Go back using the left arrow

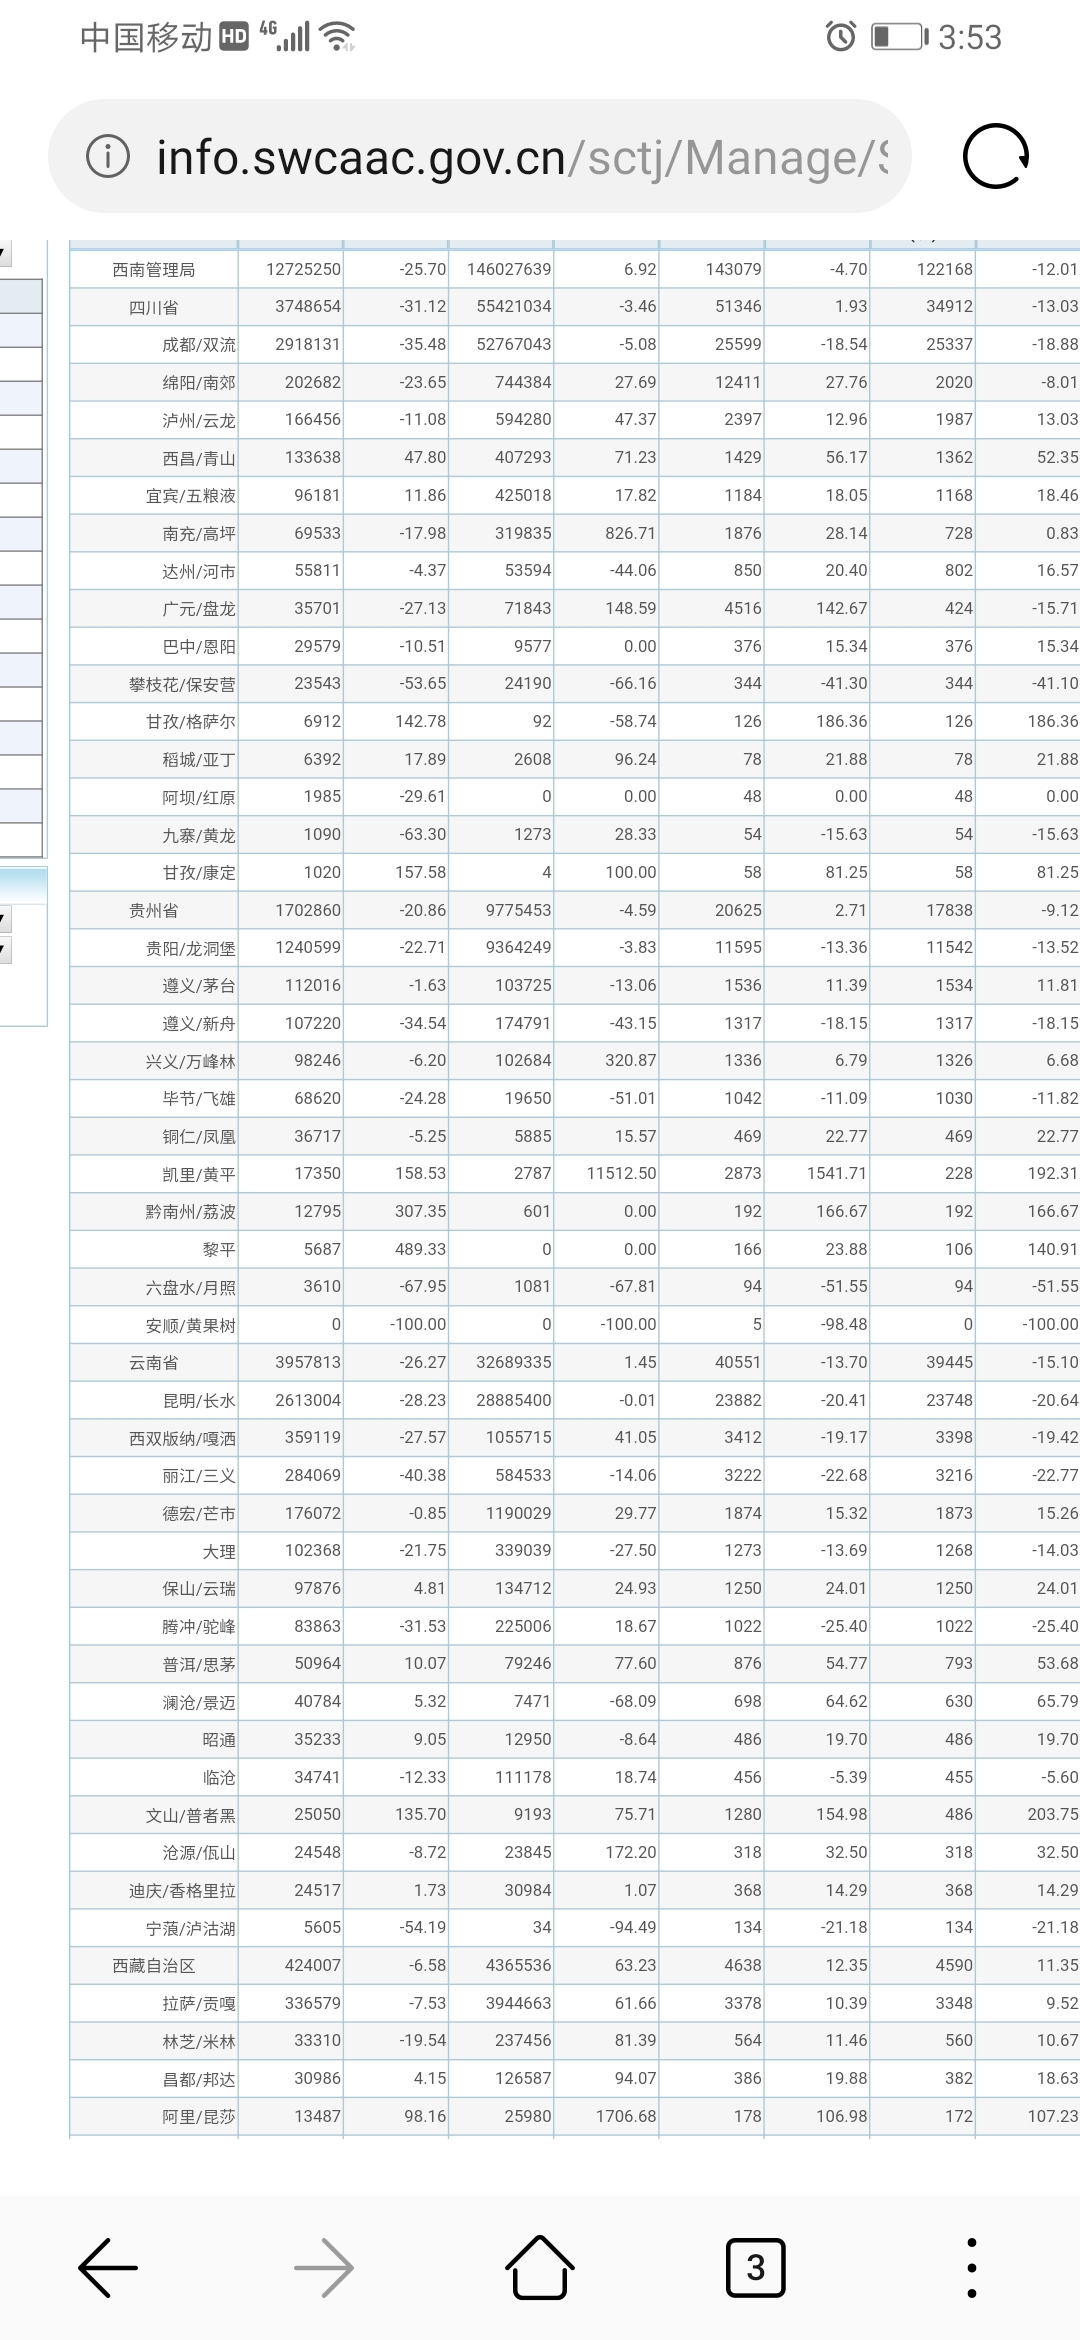[108, 2267]
